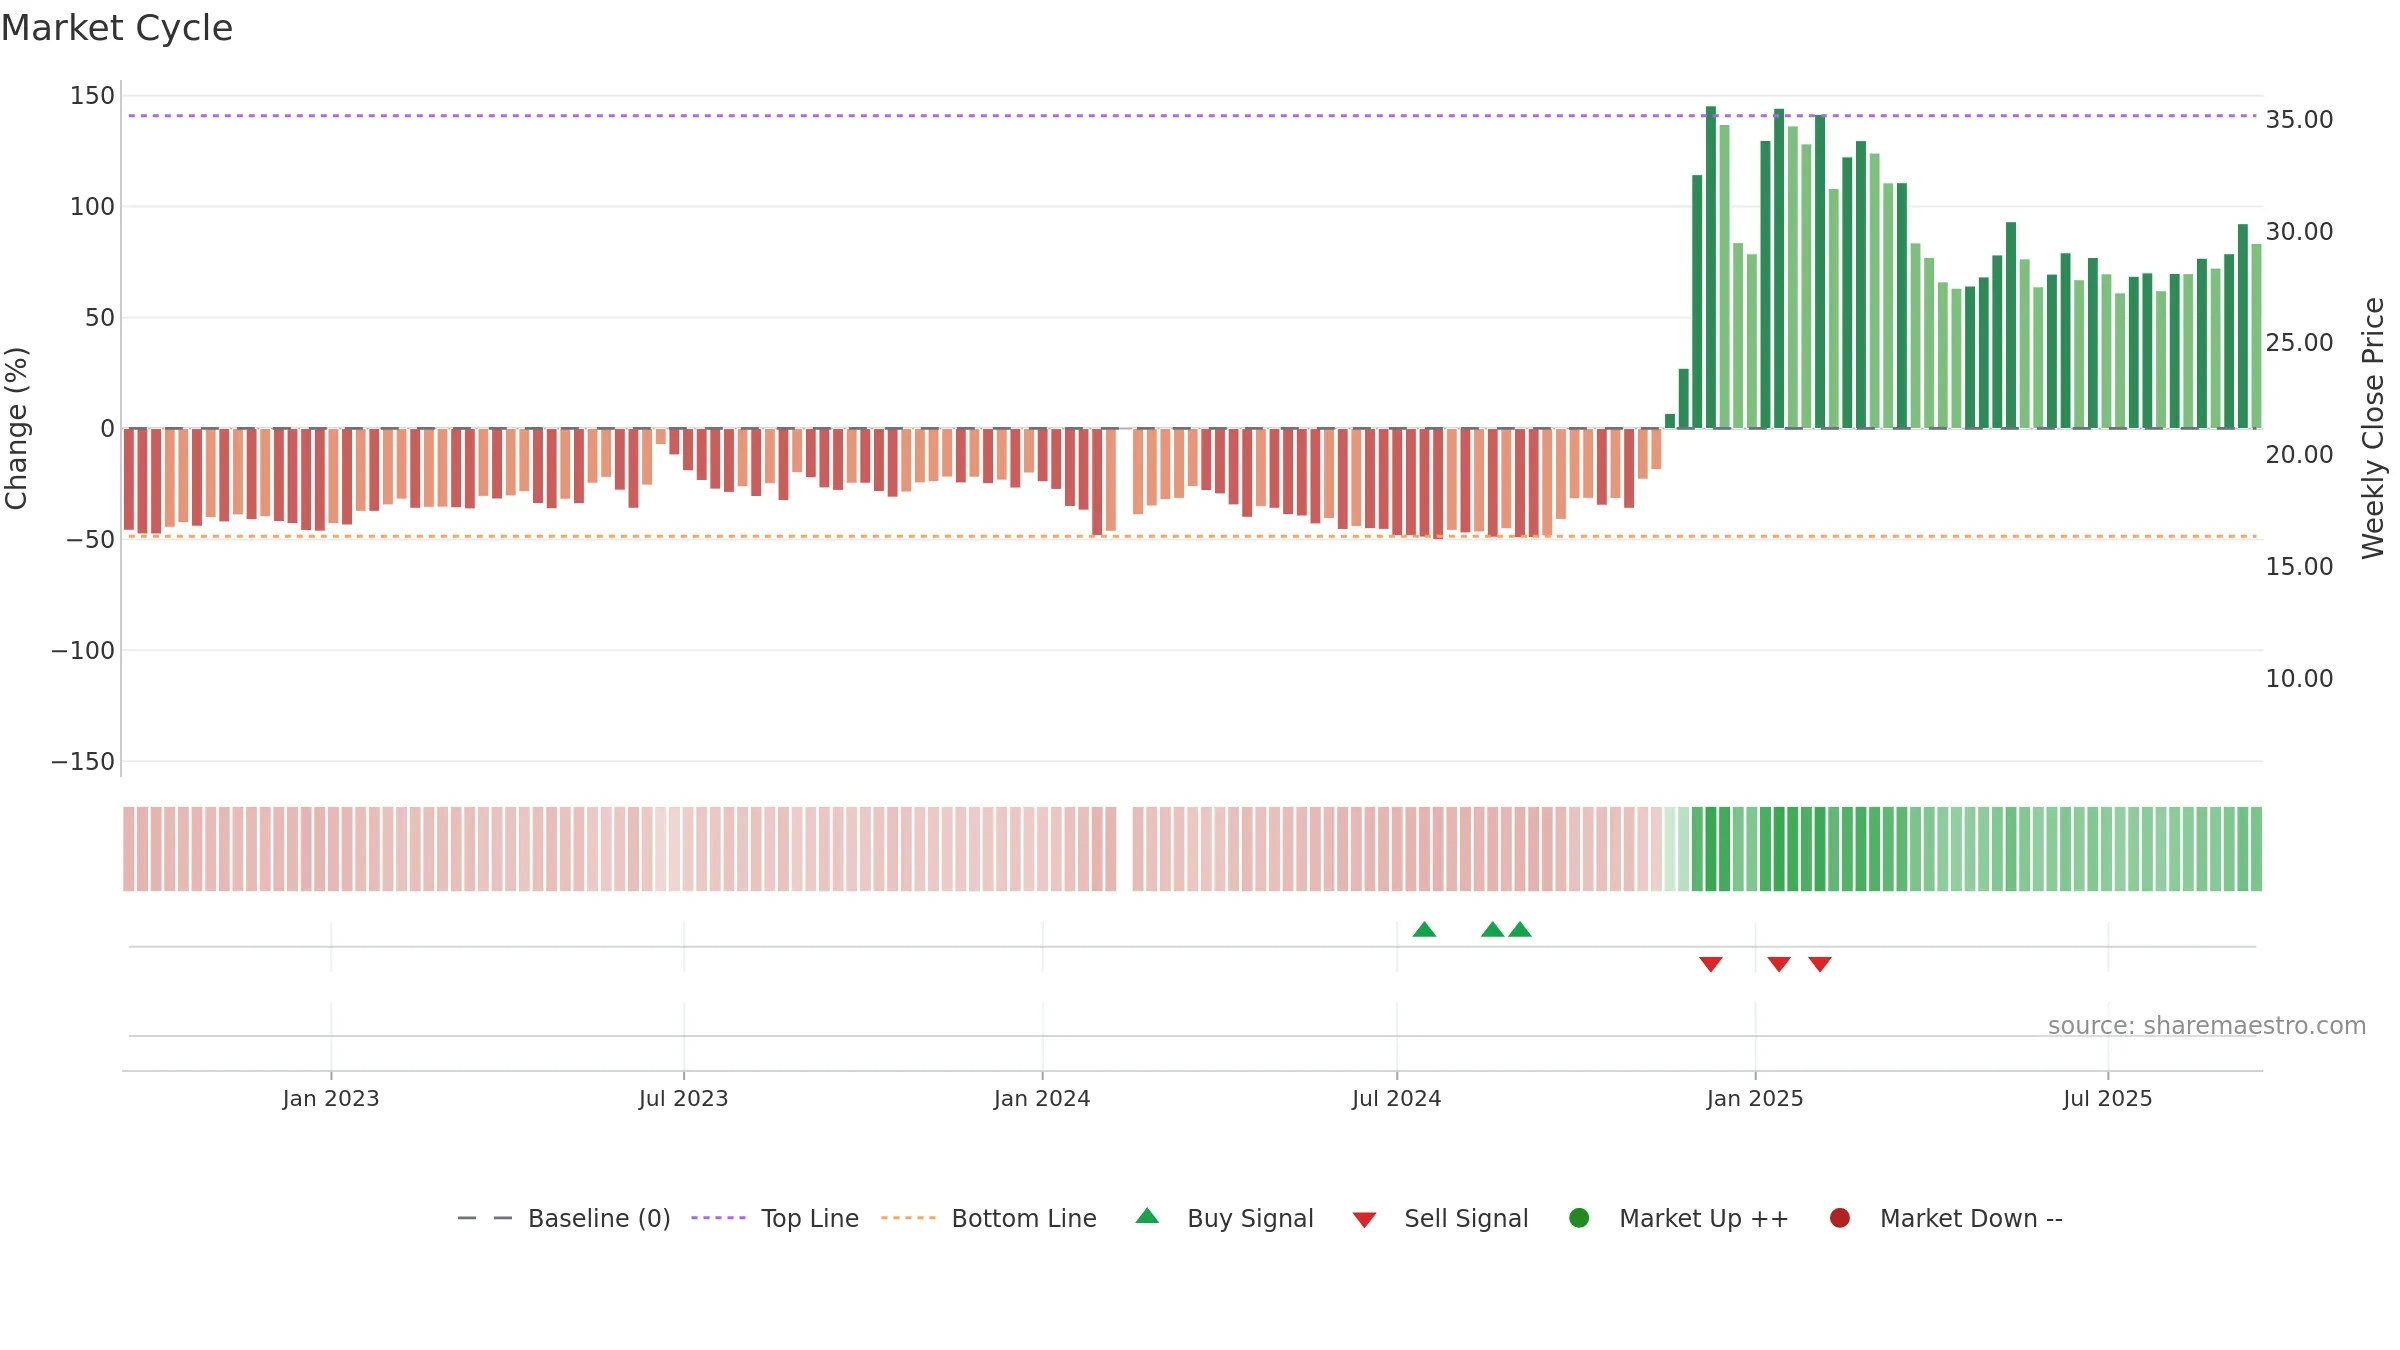Click the first buy signal triangle after Jul 2024
This screenshot has width=2400, height=1350.
(1424, 930)
